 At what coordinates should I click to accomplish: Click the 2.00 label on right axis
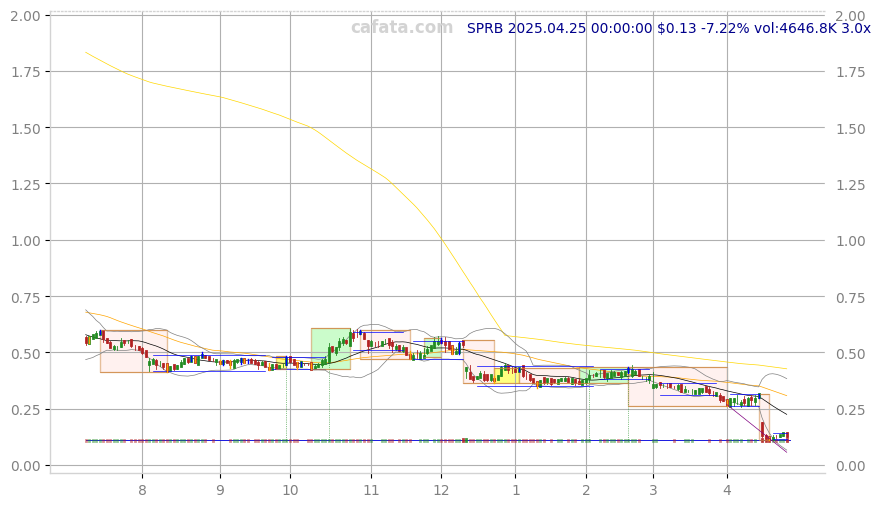click(851, 16)
